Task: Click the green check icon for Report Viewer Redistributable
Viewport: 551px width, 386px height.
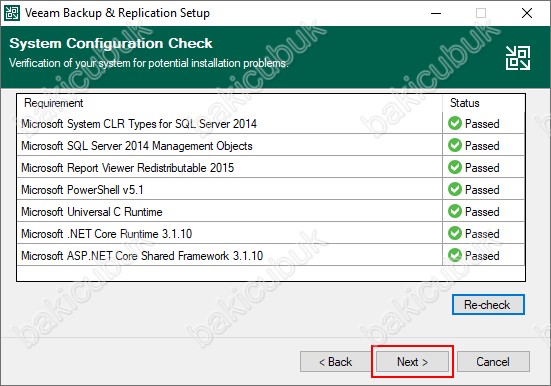Action: coord(455,167)
